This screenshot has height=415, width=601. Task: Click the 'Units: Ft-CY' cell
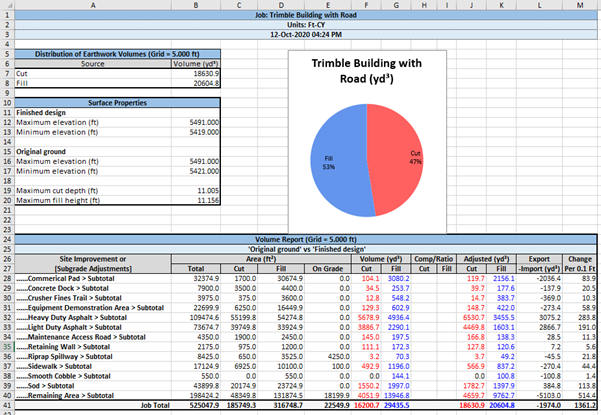click(x=305, y=25)
